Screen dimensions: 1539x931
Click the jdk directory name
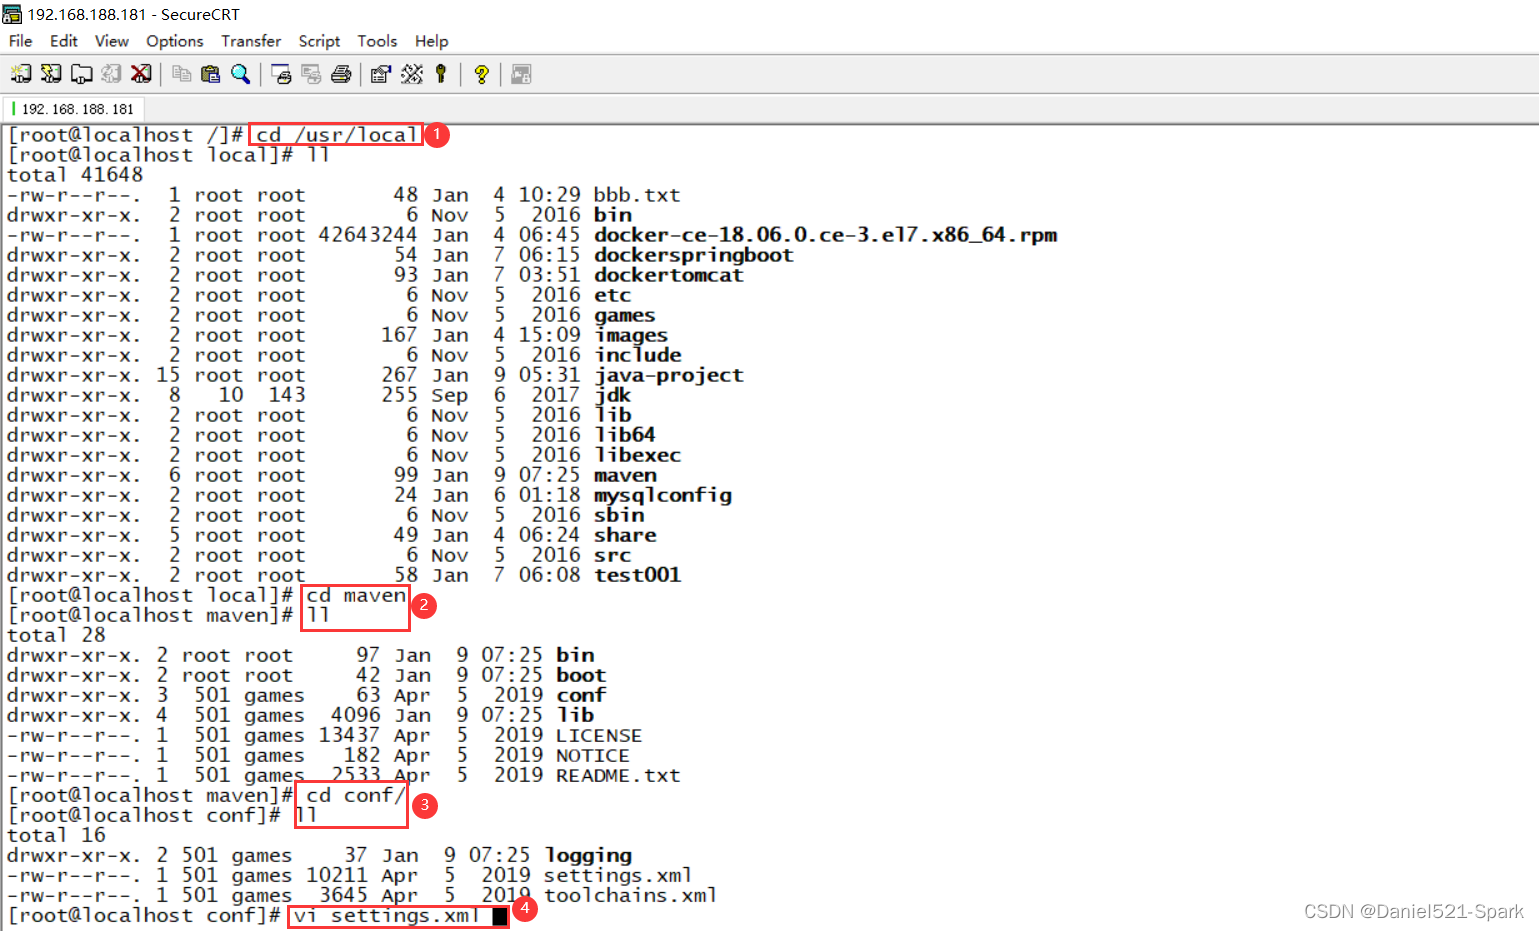coord(612,395)
